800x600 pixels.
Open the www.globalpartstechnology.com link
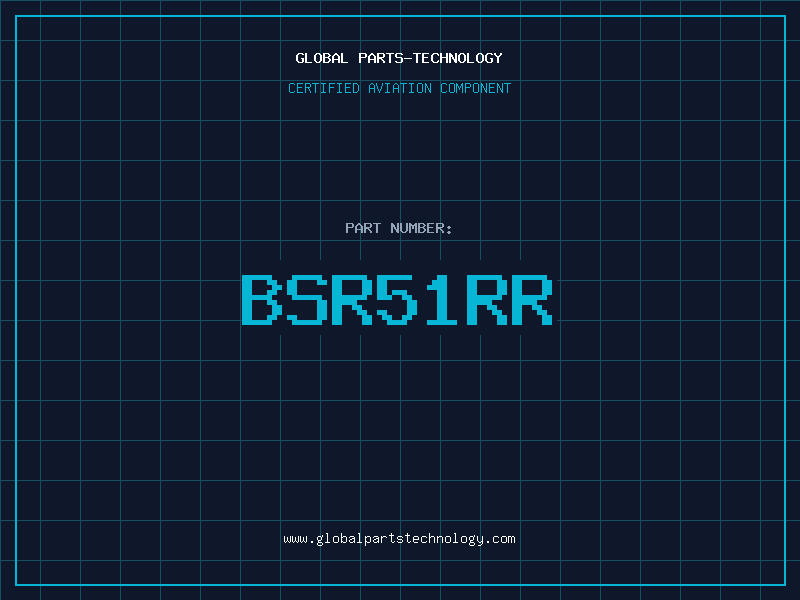[x=399, y=539]
